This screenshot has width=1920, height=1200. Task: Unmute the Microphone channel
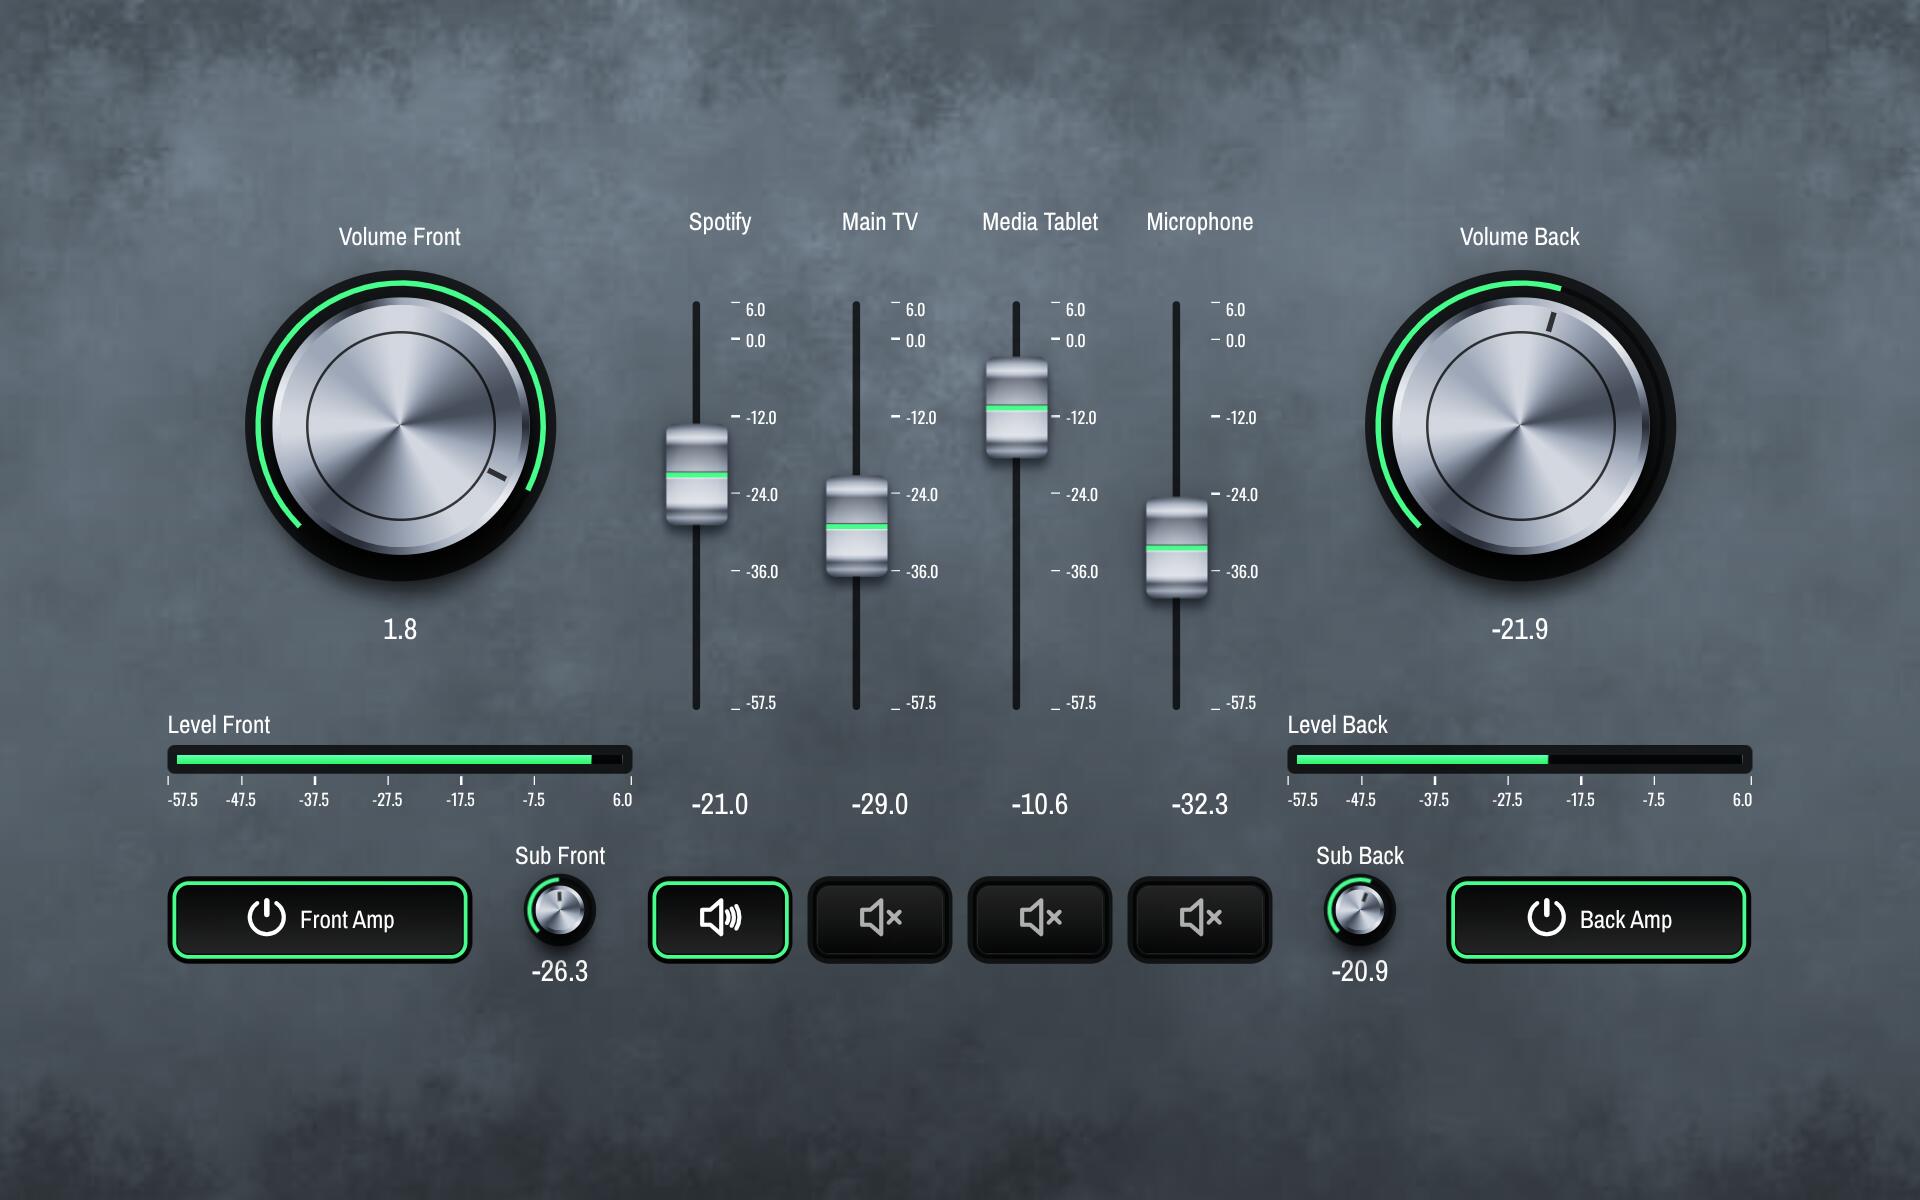pyautogui.click(x=1199, y=919)
